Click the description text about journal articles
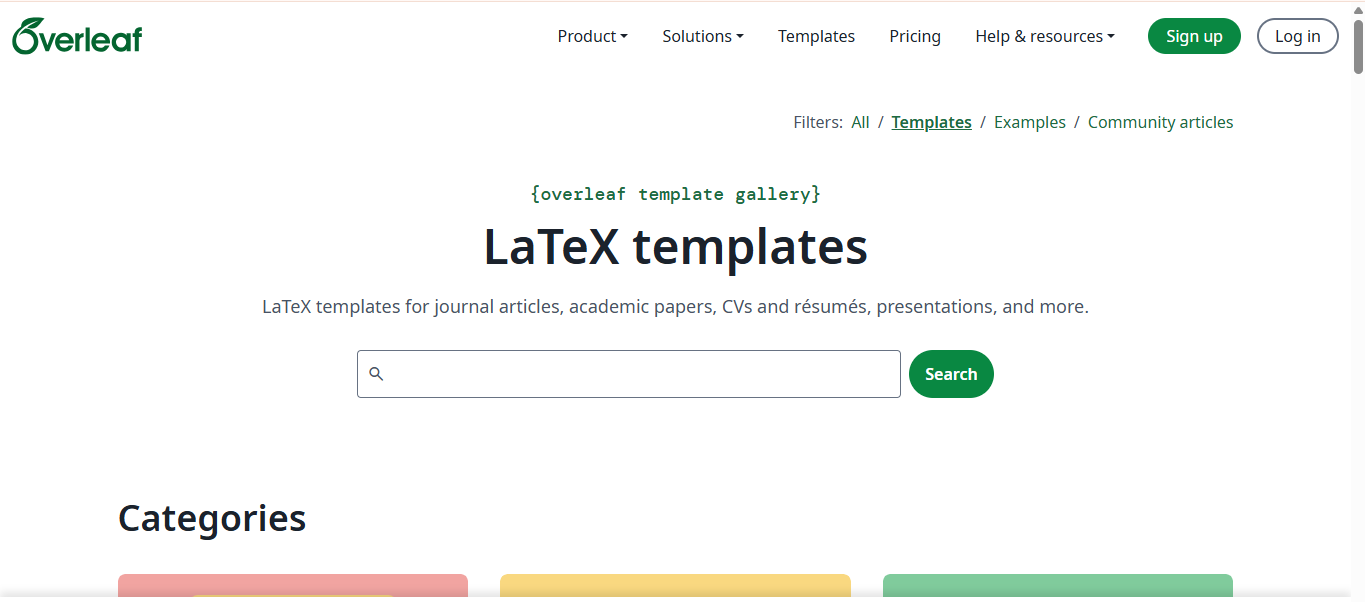 click(676, 306)
